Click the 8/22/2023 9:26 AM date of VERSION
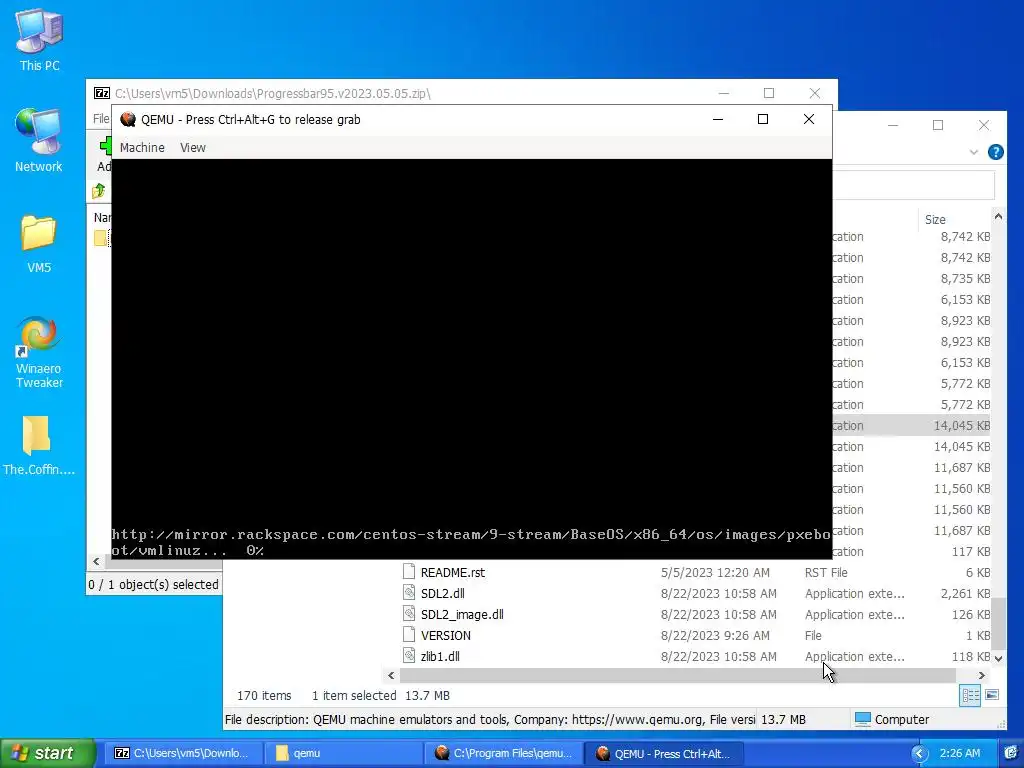 [715, 635]
